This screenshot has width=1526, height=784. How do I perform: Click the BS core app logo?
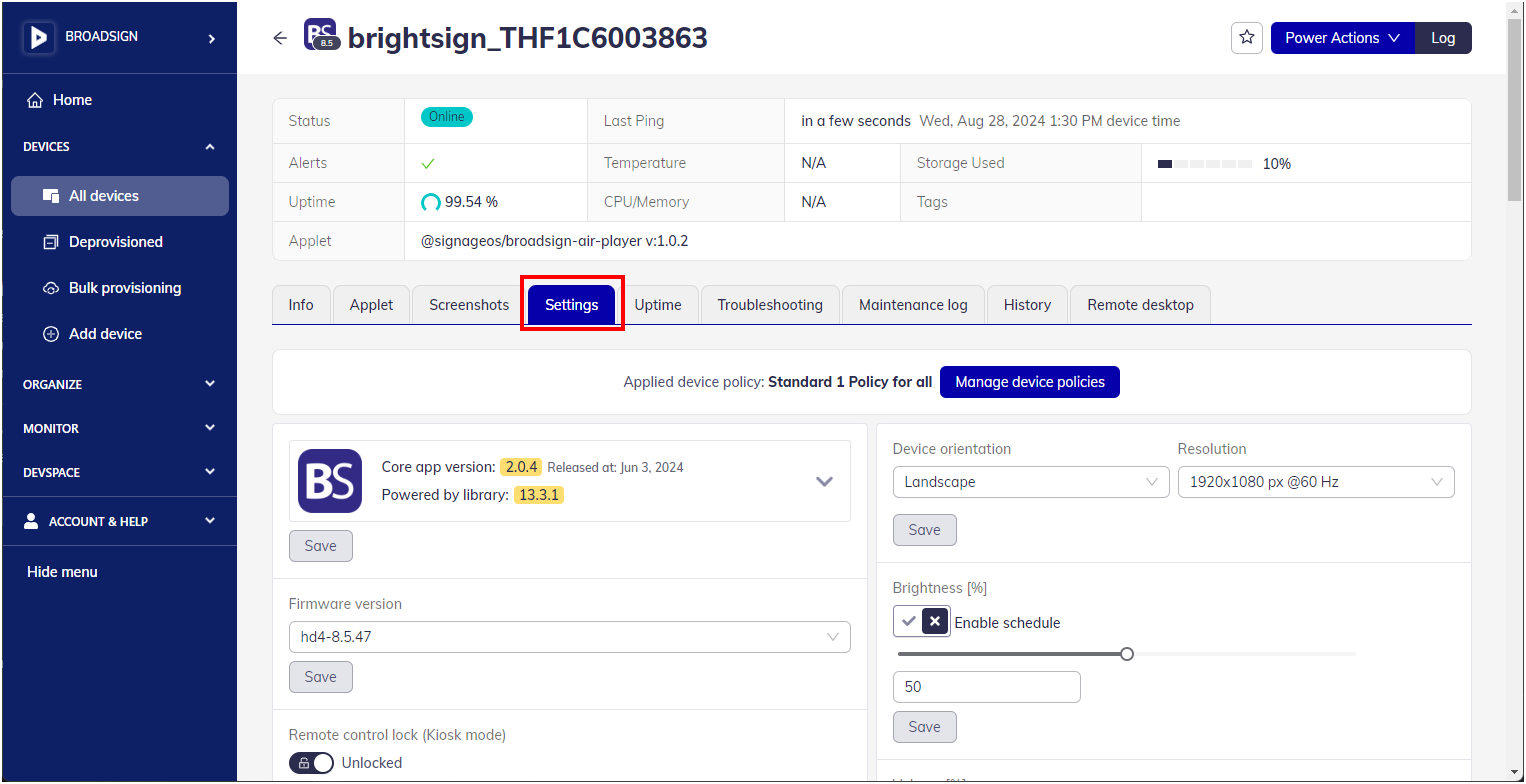pos(330,481)
